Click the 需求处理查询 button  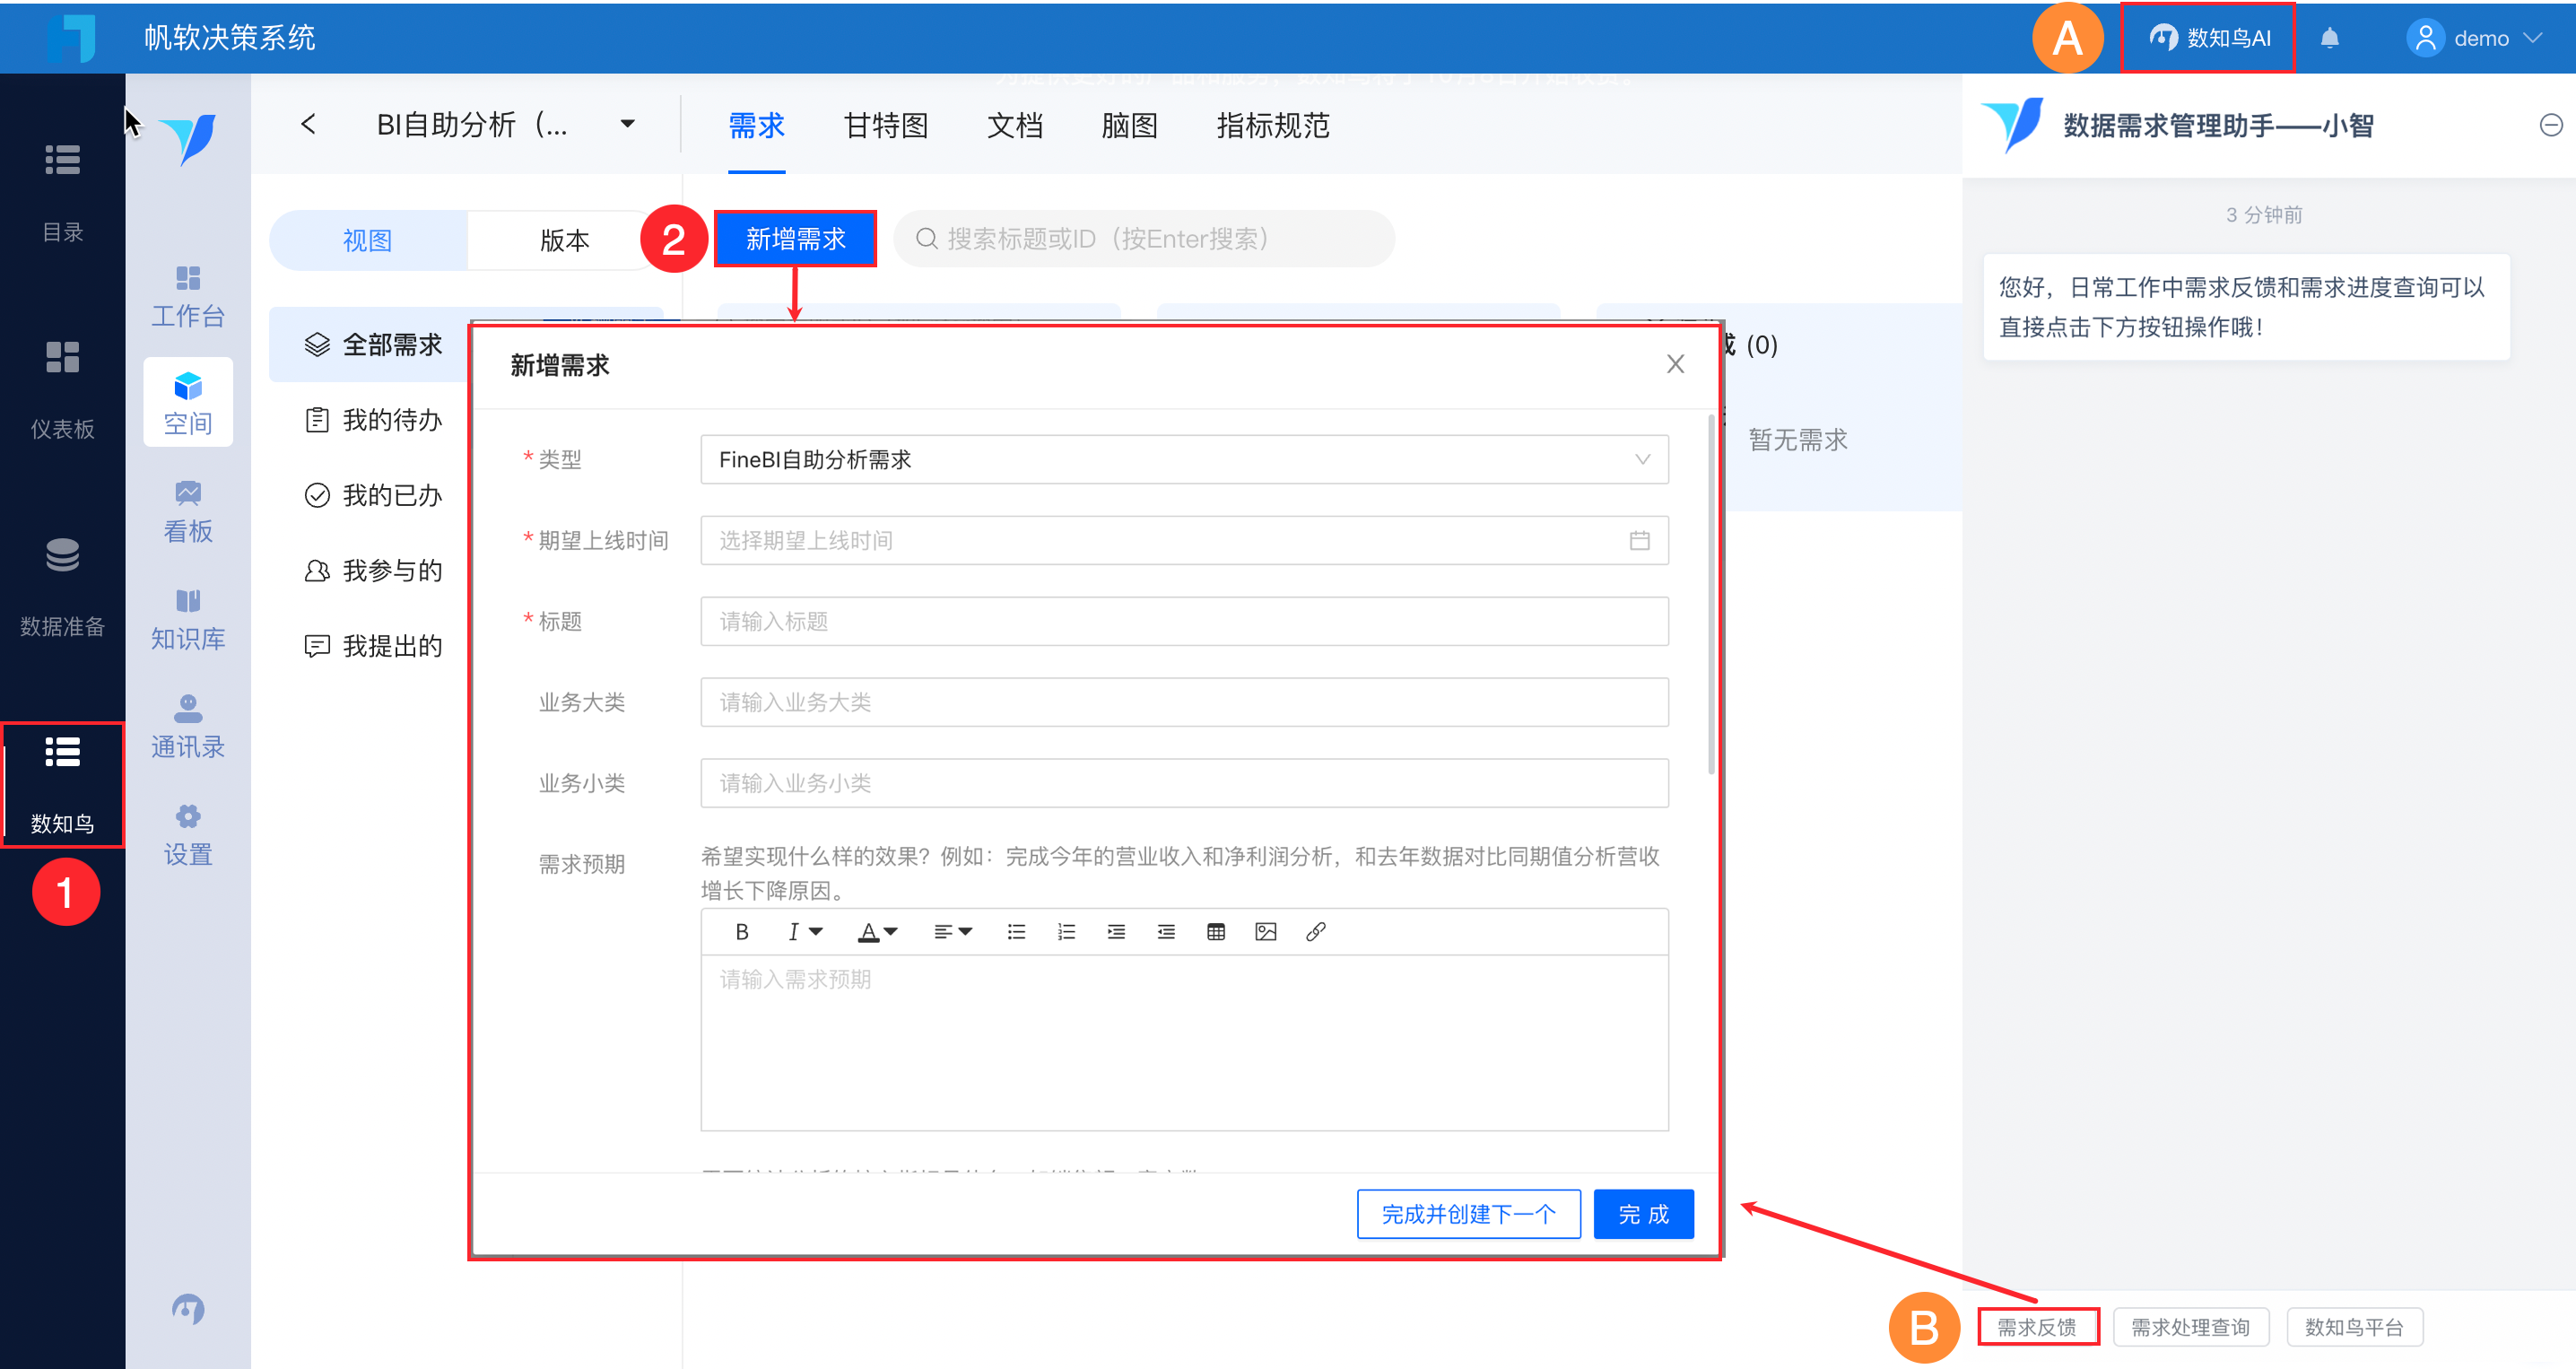click(2190, 1327)
